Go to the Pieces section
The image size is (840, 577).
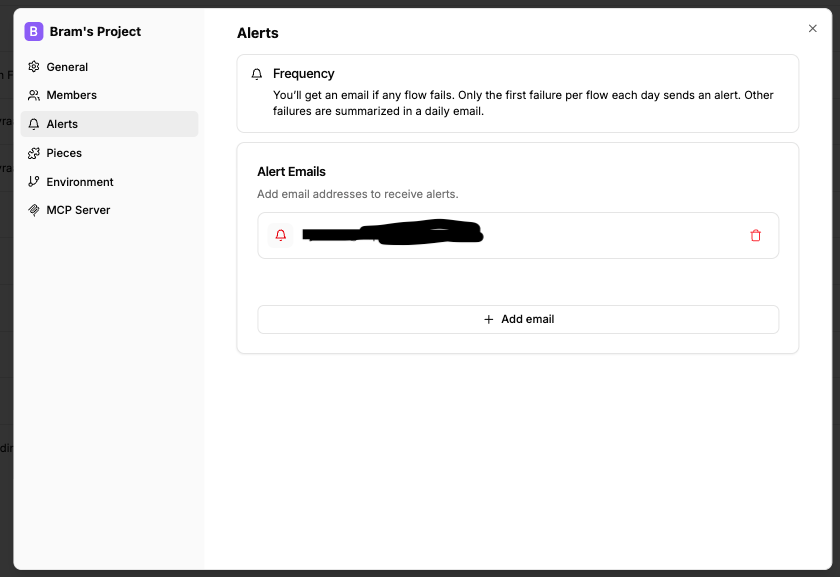tap(64, 153)
